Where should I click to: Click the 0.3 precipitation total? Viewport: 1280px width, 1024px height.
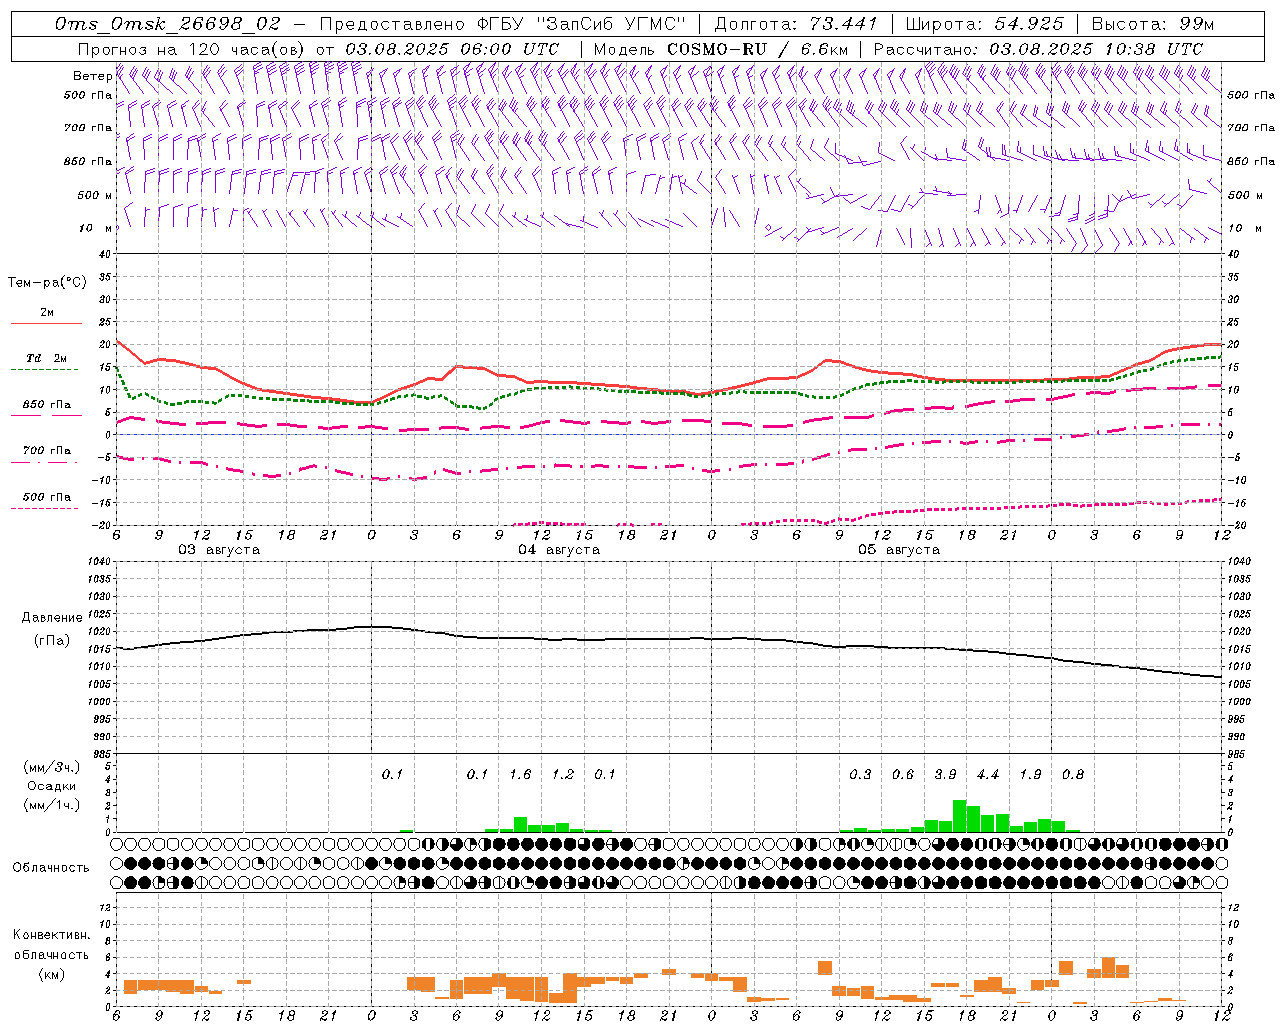(x=860, y=774)
